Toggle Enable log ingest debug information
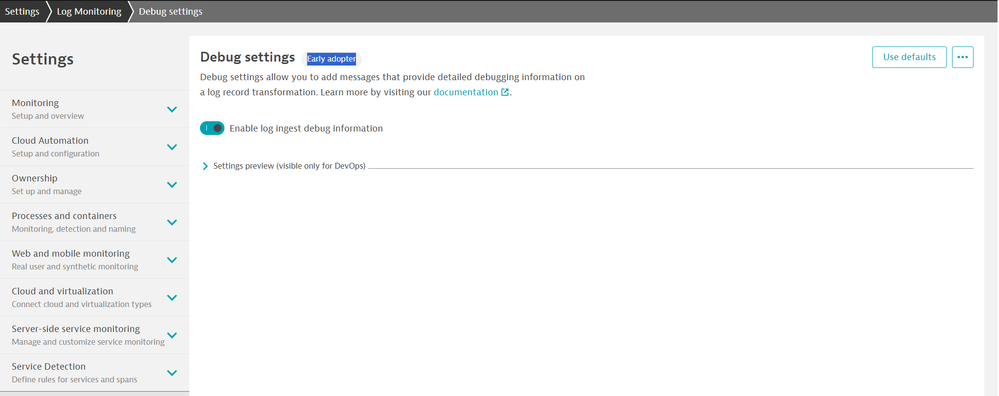 (x=212, y=128)
